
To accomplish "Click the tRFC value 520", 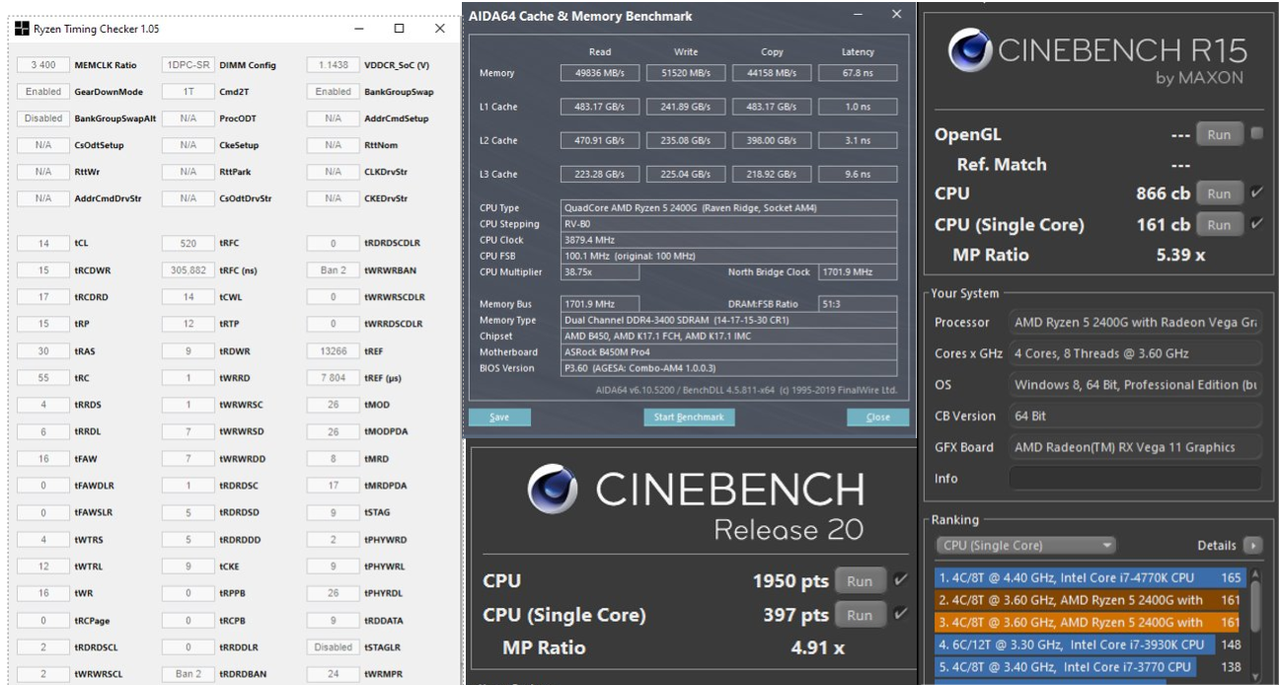I will point(188,243).
